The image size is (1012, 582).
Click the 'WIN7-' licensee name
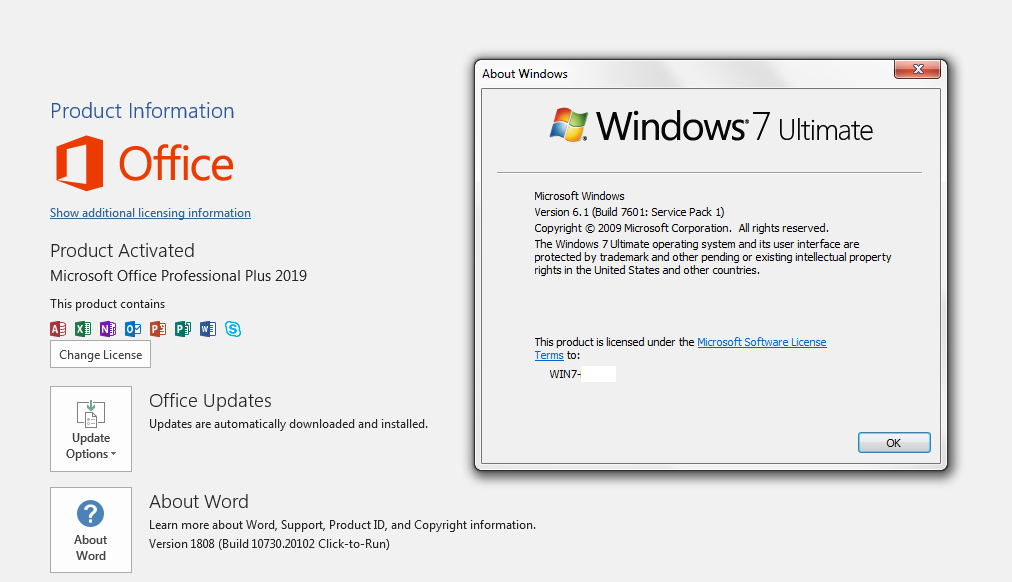pos(565,374)
